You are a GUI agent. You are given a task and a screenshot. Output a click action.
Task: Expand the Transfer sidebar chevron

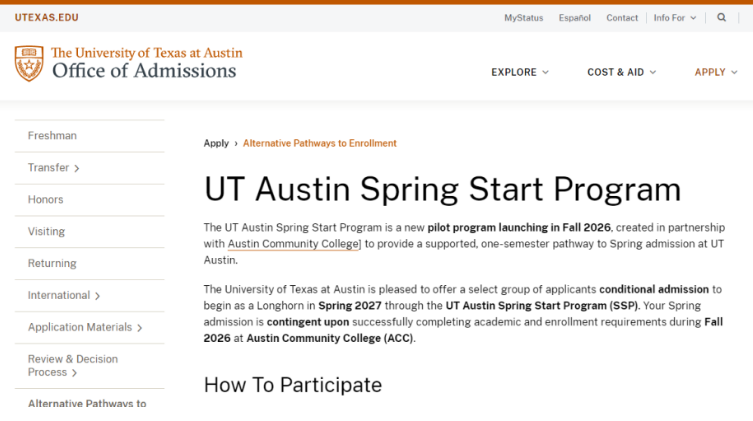click(77, 168)
